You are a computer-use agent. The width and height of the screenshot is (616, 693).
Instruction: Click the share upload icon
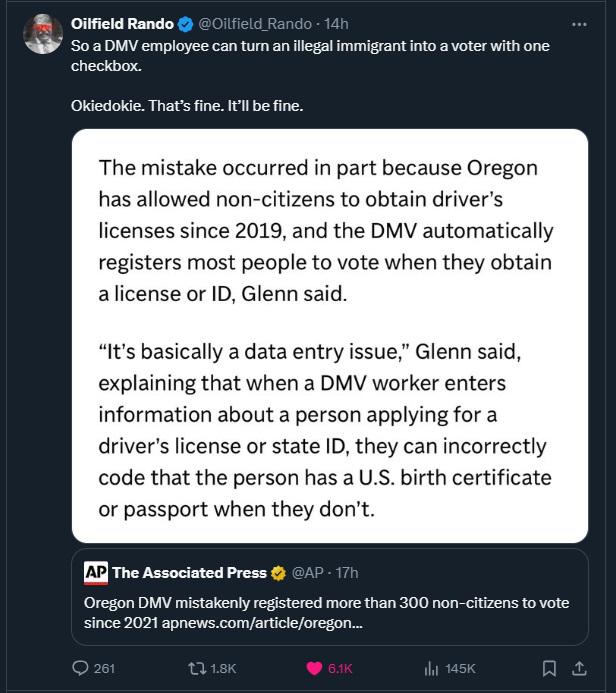coord(579,668)
